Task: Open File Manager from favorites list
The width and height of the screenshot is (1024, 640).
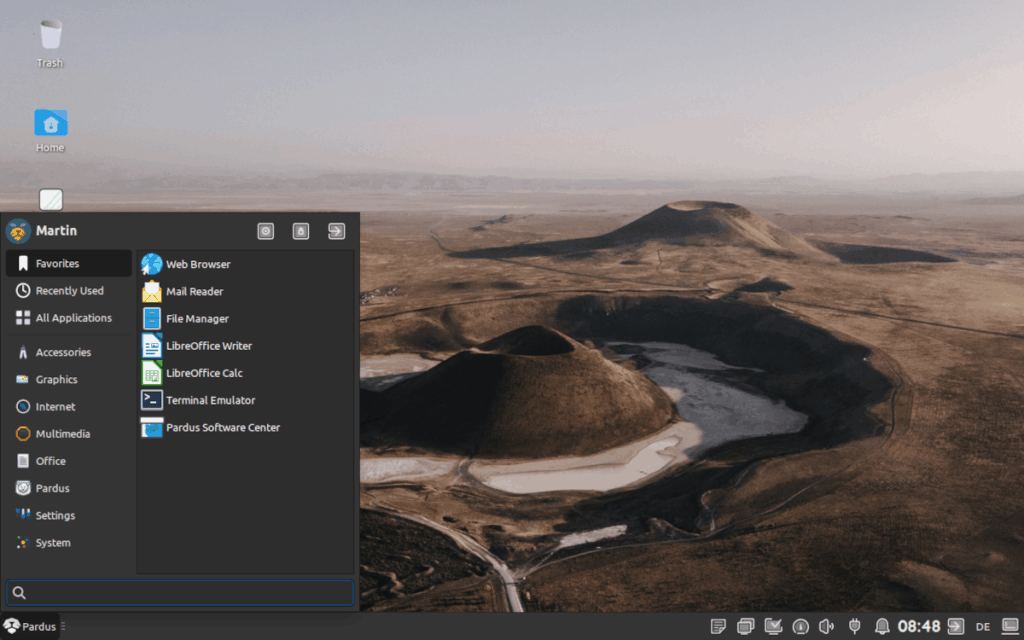Action: point(185,319)
